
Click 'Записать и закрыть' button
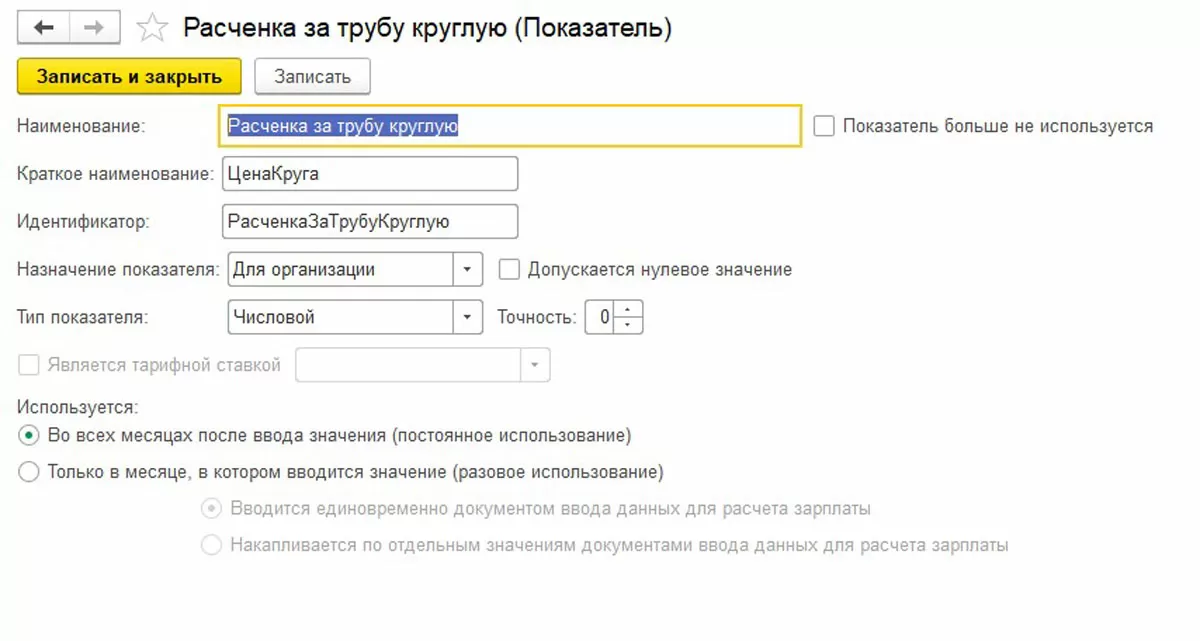[x=129, y=77]
